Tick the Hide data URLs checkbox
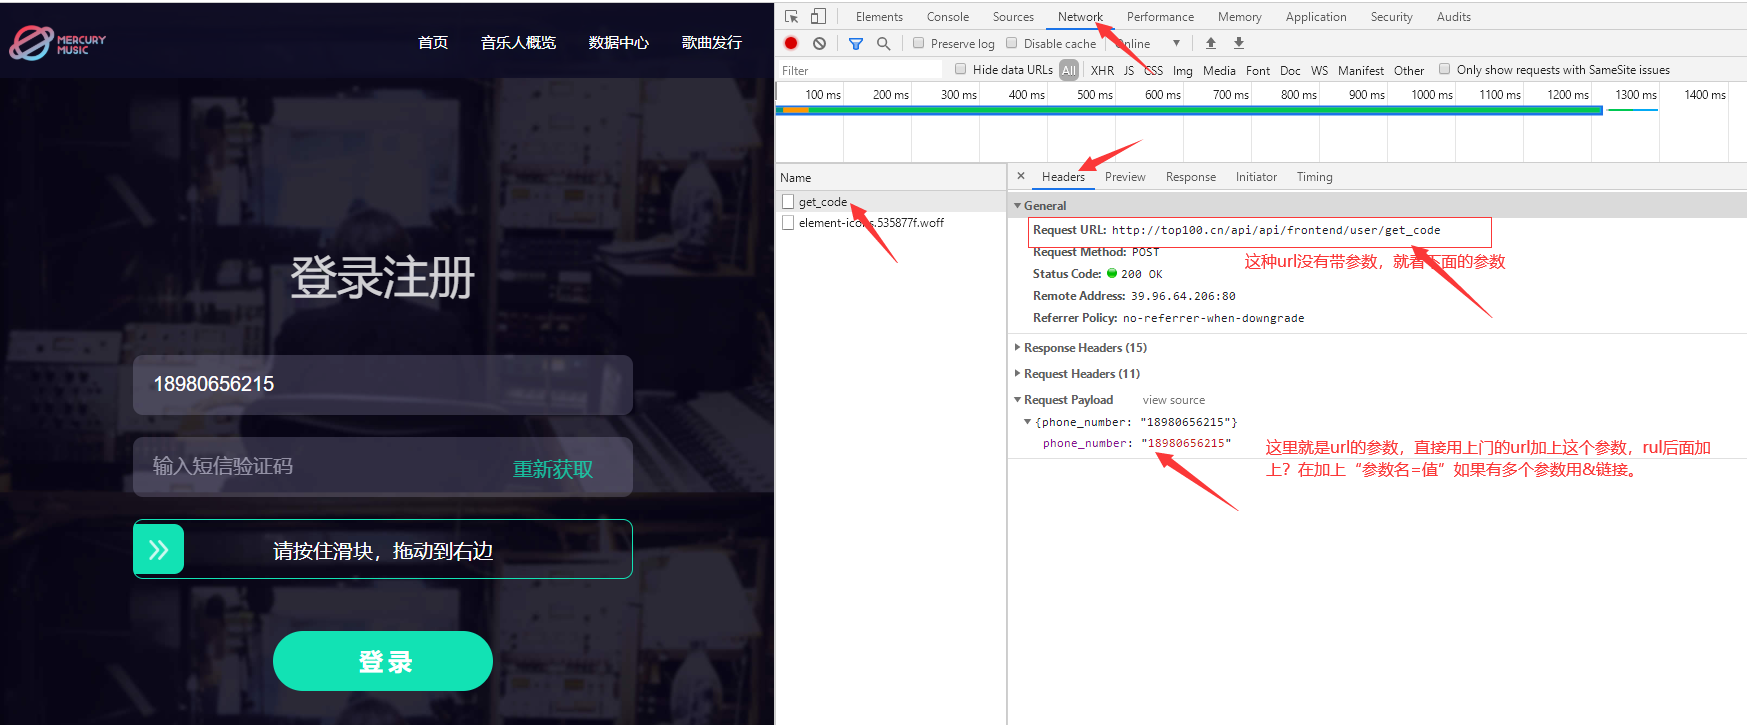The image size is (1747, 725). coord(960,69)
